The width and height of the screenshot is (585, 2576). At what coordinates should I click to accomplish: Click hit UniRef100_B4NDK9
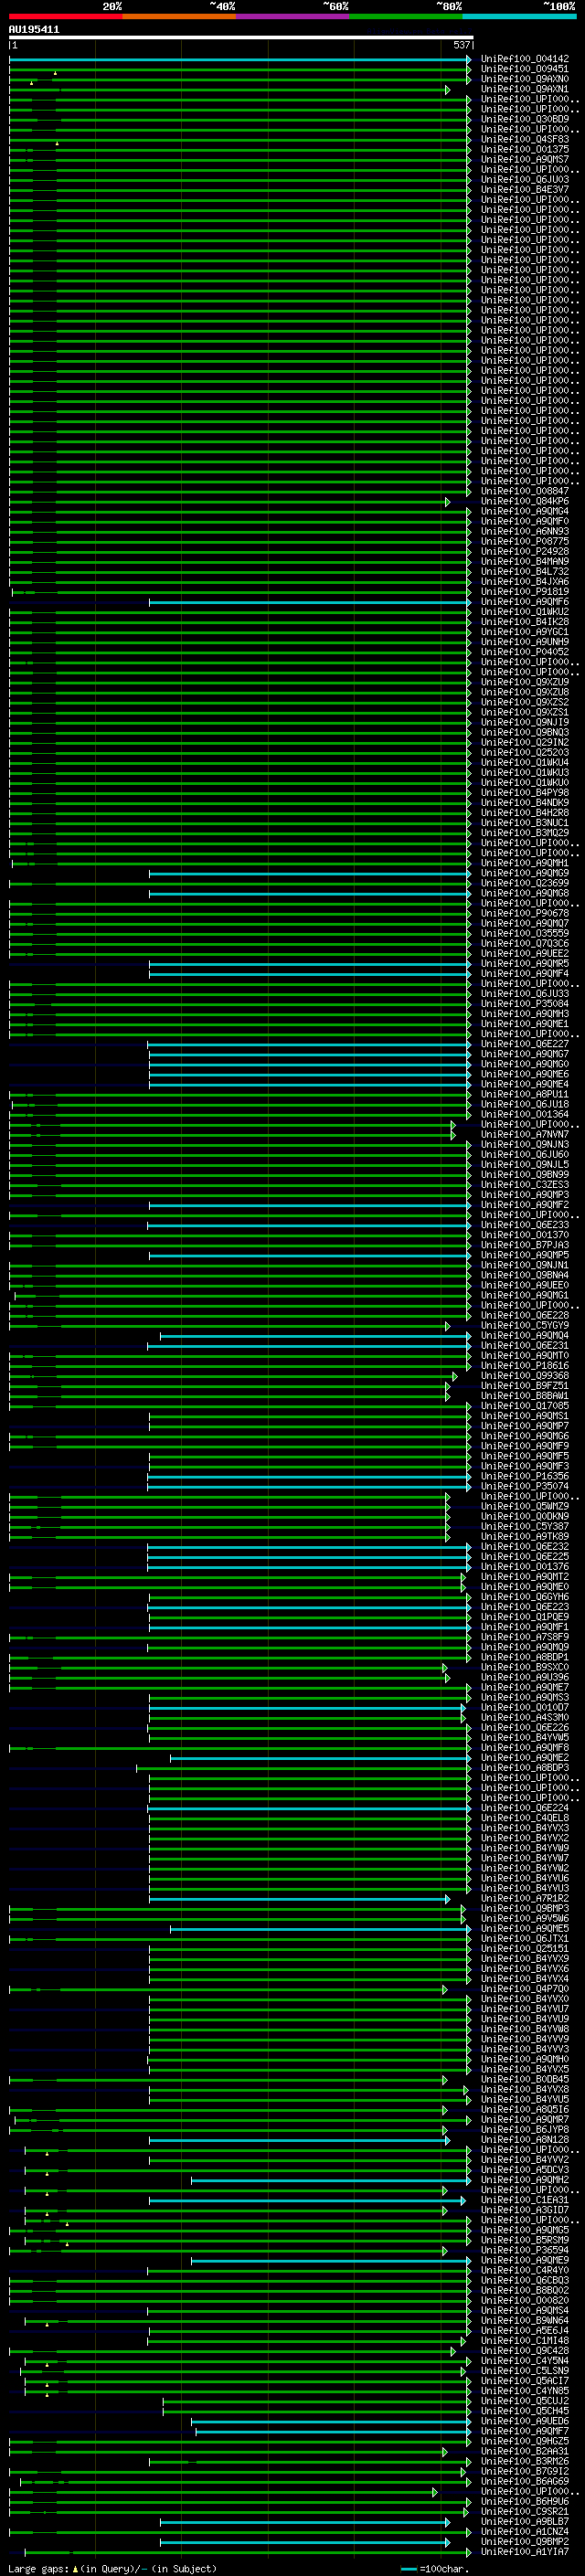525,802
